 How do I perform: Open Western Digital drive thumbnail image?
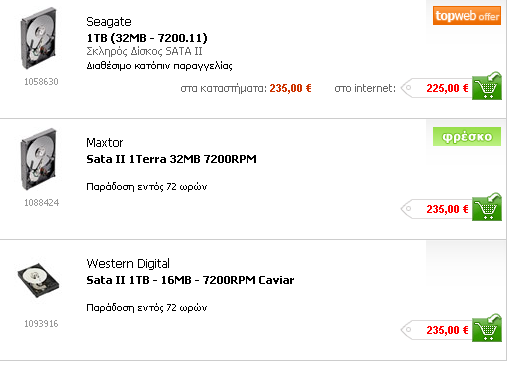point(38,280)
